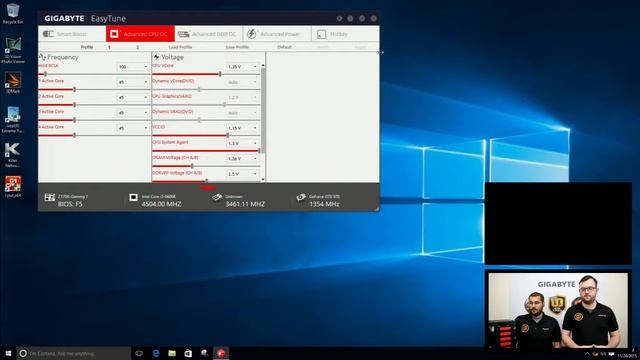Screen dimensions: 640x360
Task: Click Save Profile
Action: coord(237,47)
